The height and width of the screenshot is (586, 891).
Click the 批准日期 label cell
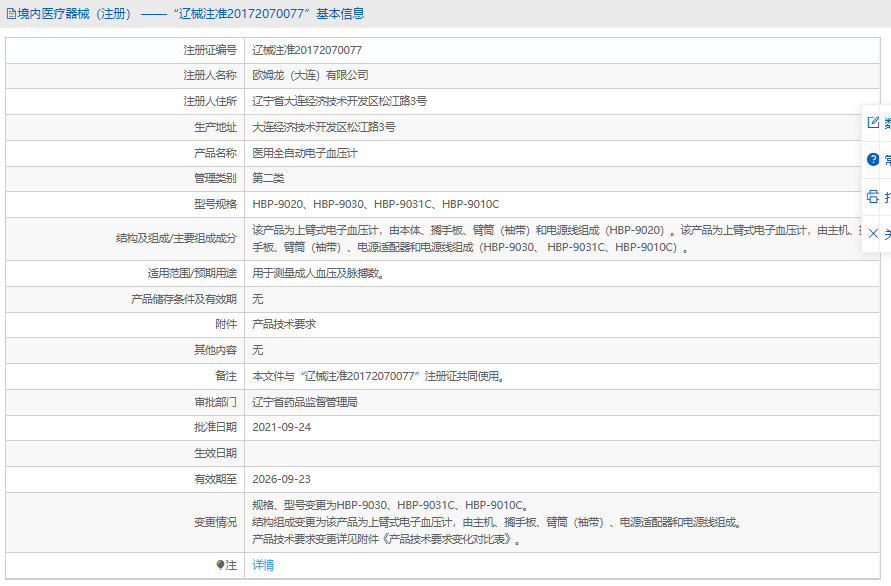pyautogui.click(x=125, y=427)
